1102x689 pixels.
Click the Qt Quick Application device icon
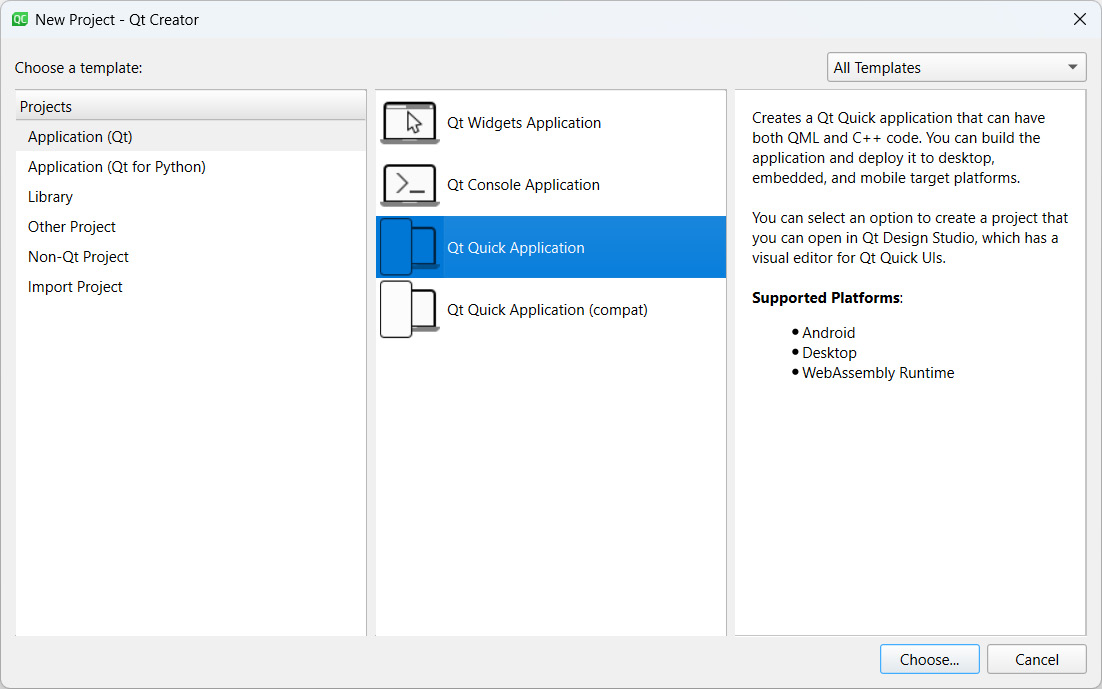(410, 247)
